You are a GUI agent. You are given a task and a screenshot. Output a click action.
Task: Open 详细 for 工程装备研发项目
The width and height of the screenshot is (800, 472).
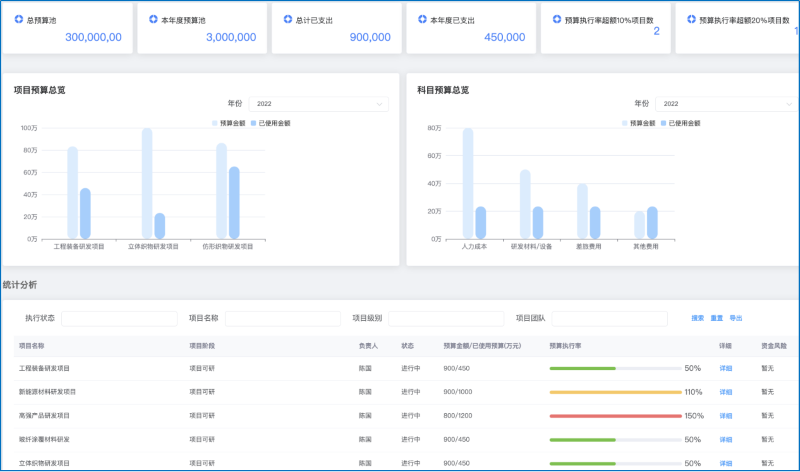[x=726, y=368]
